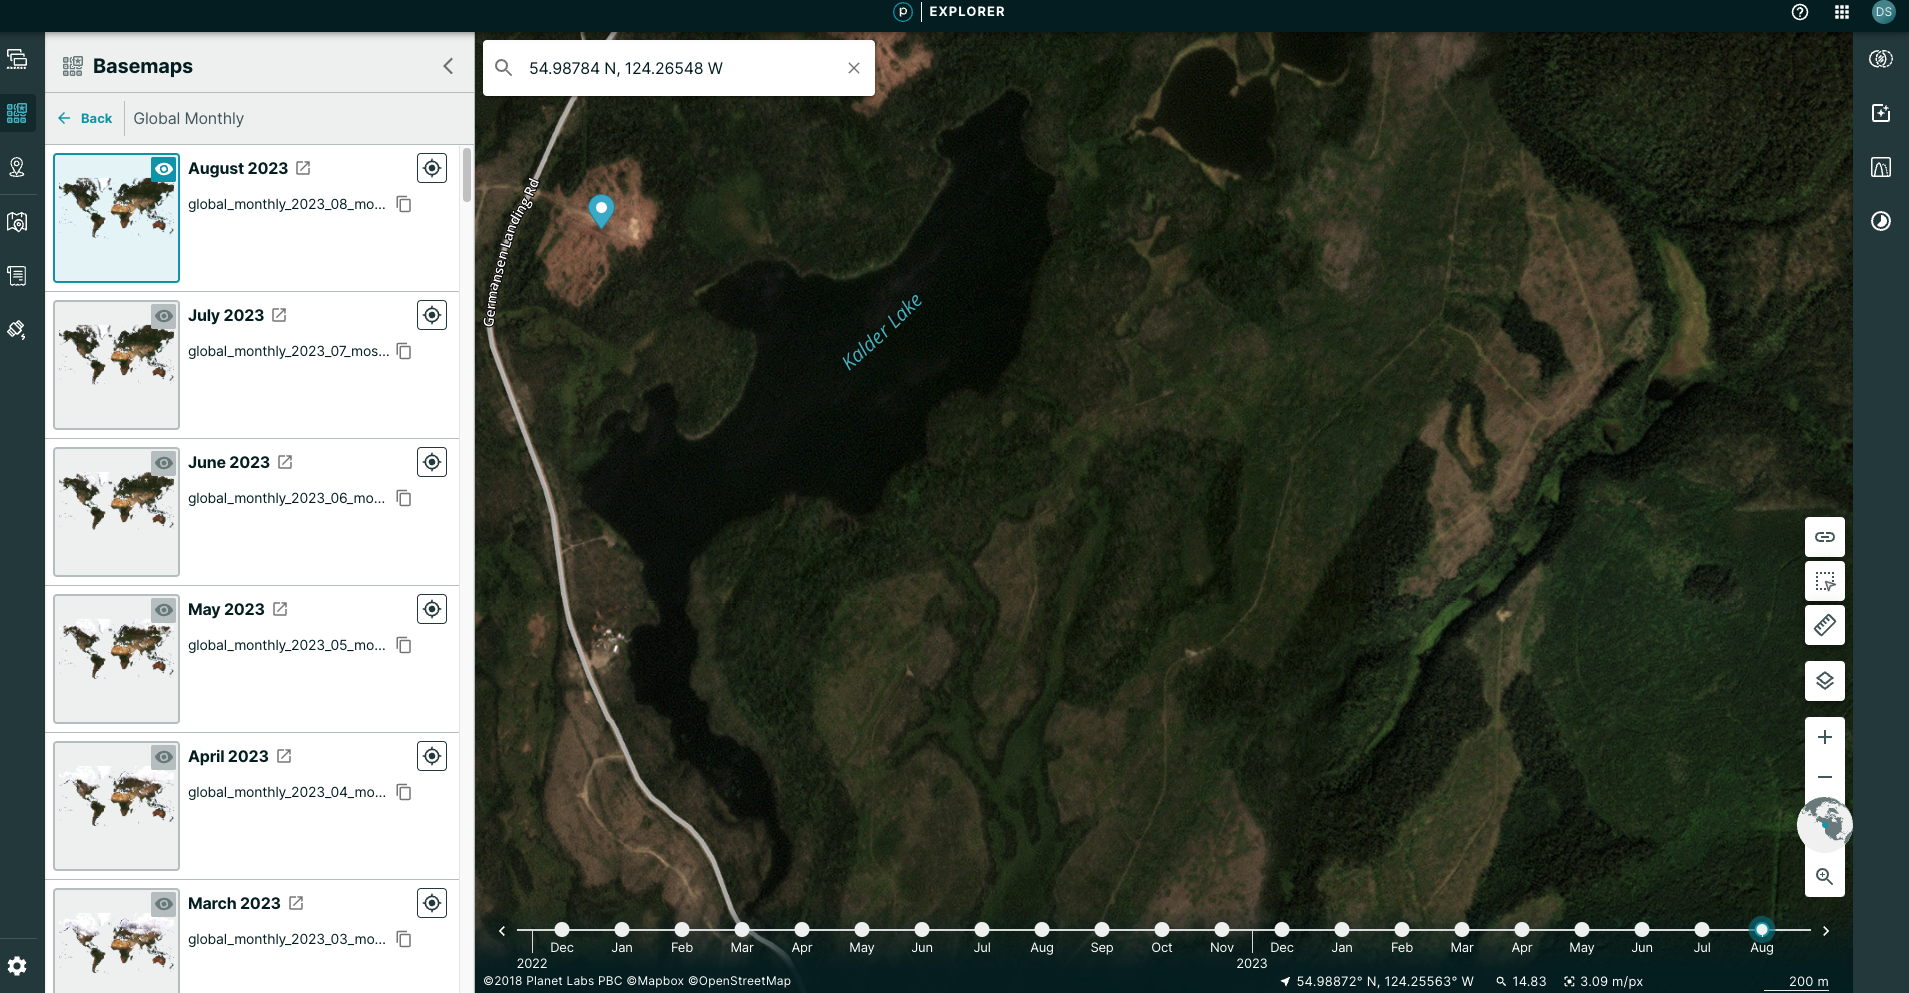
Task: Toggle visibility of May 2023 basemap
Action: click(164, 610)
